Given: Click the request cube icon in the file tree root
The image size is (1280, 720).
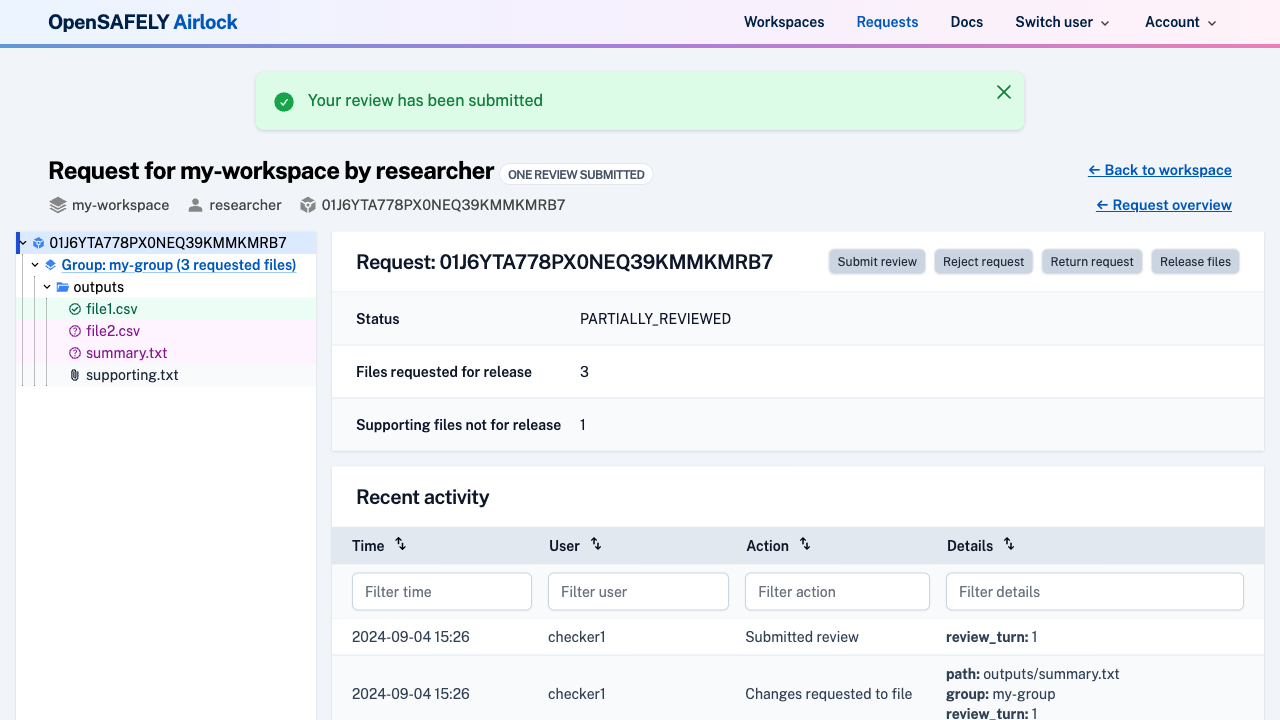Looking at the screenshot, I should (x=38, y=243).
